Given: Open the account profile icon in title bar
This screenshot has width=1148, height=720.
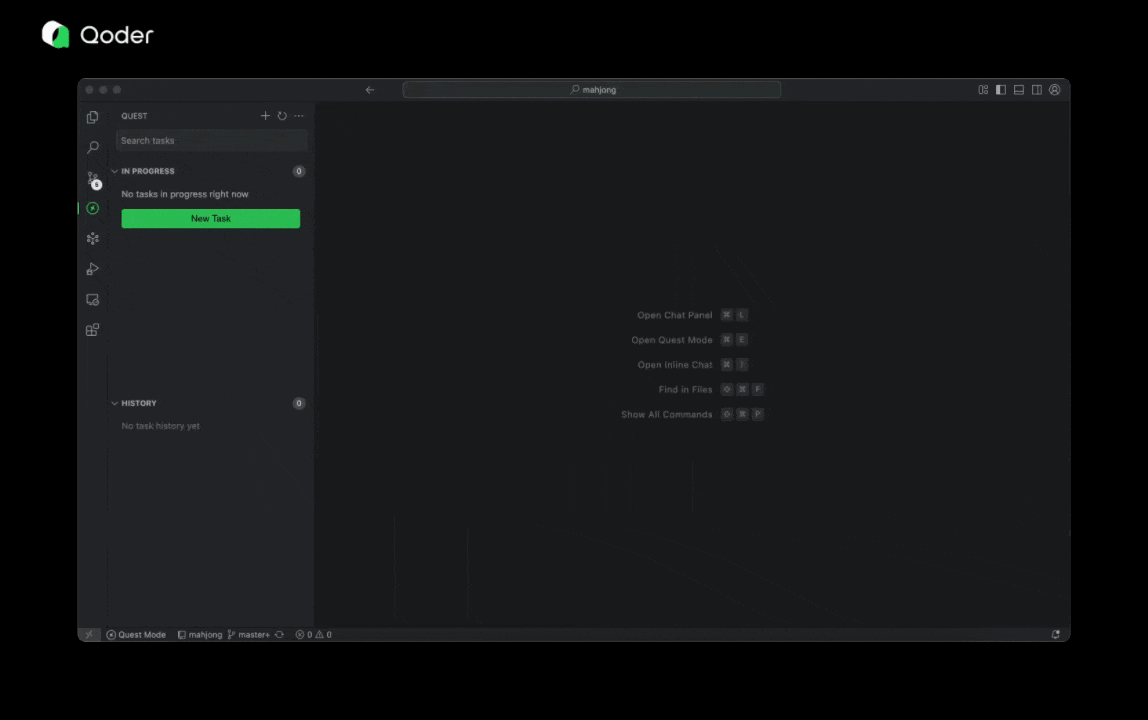Looking at the screenshot, I should 1054,89.
